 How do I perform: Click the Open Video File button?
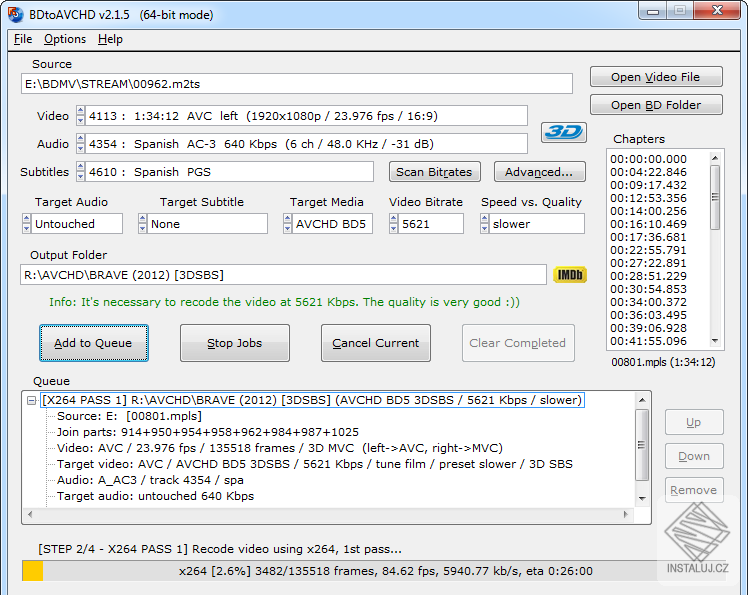(x=656, y=77)
